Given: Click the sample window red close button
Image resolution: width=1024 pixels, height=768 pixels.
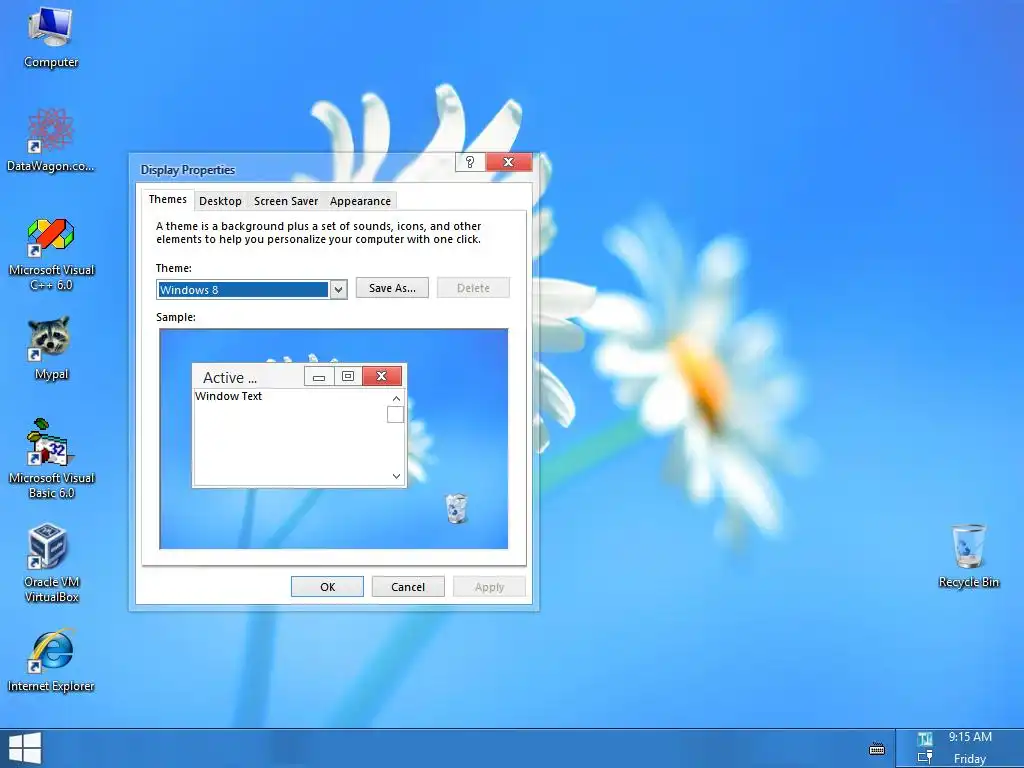Looking at the screenshot, I should point(382,376).
